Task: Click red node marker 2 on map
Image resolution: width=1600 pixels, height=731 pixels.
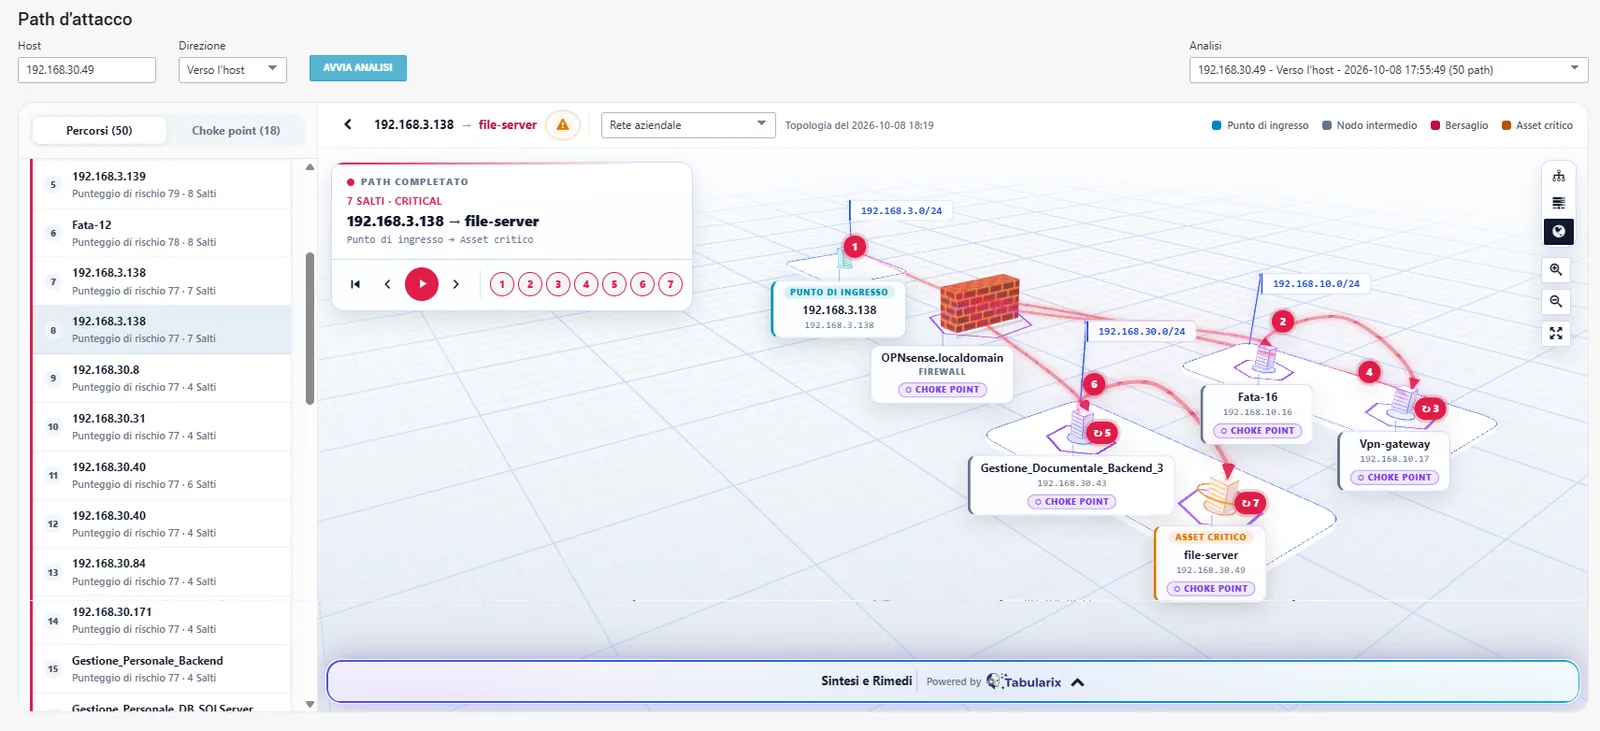Action: tap(1282, 321)
